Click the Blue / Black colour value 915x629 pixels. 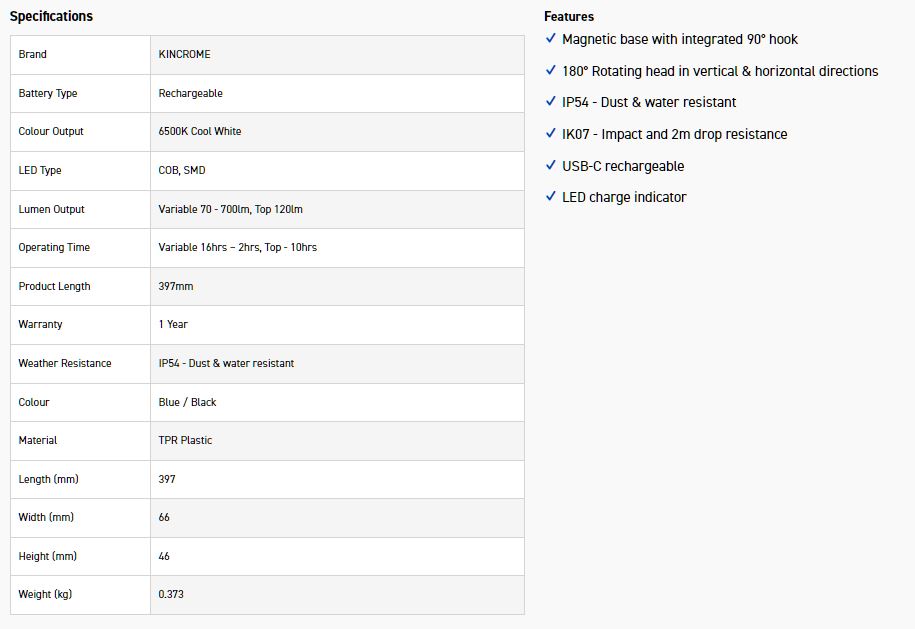(188, 402)
